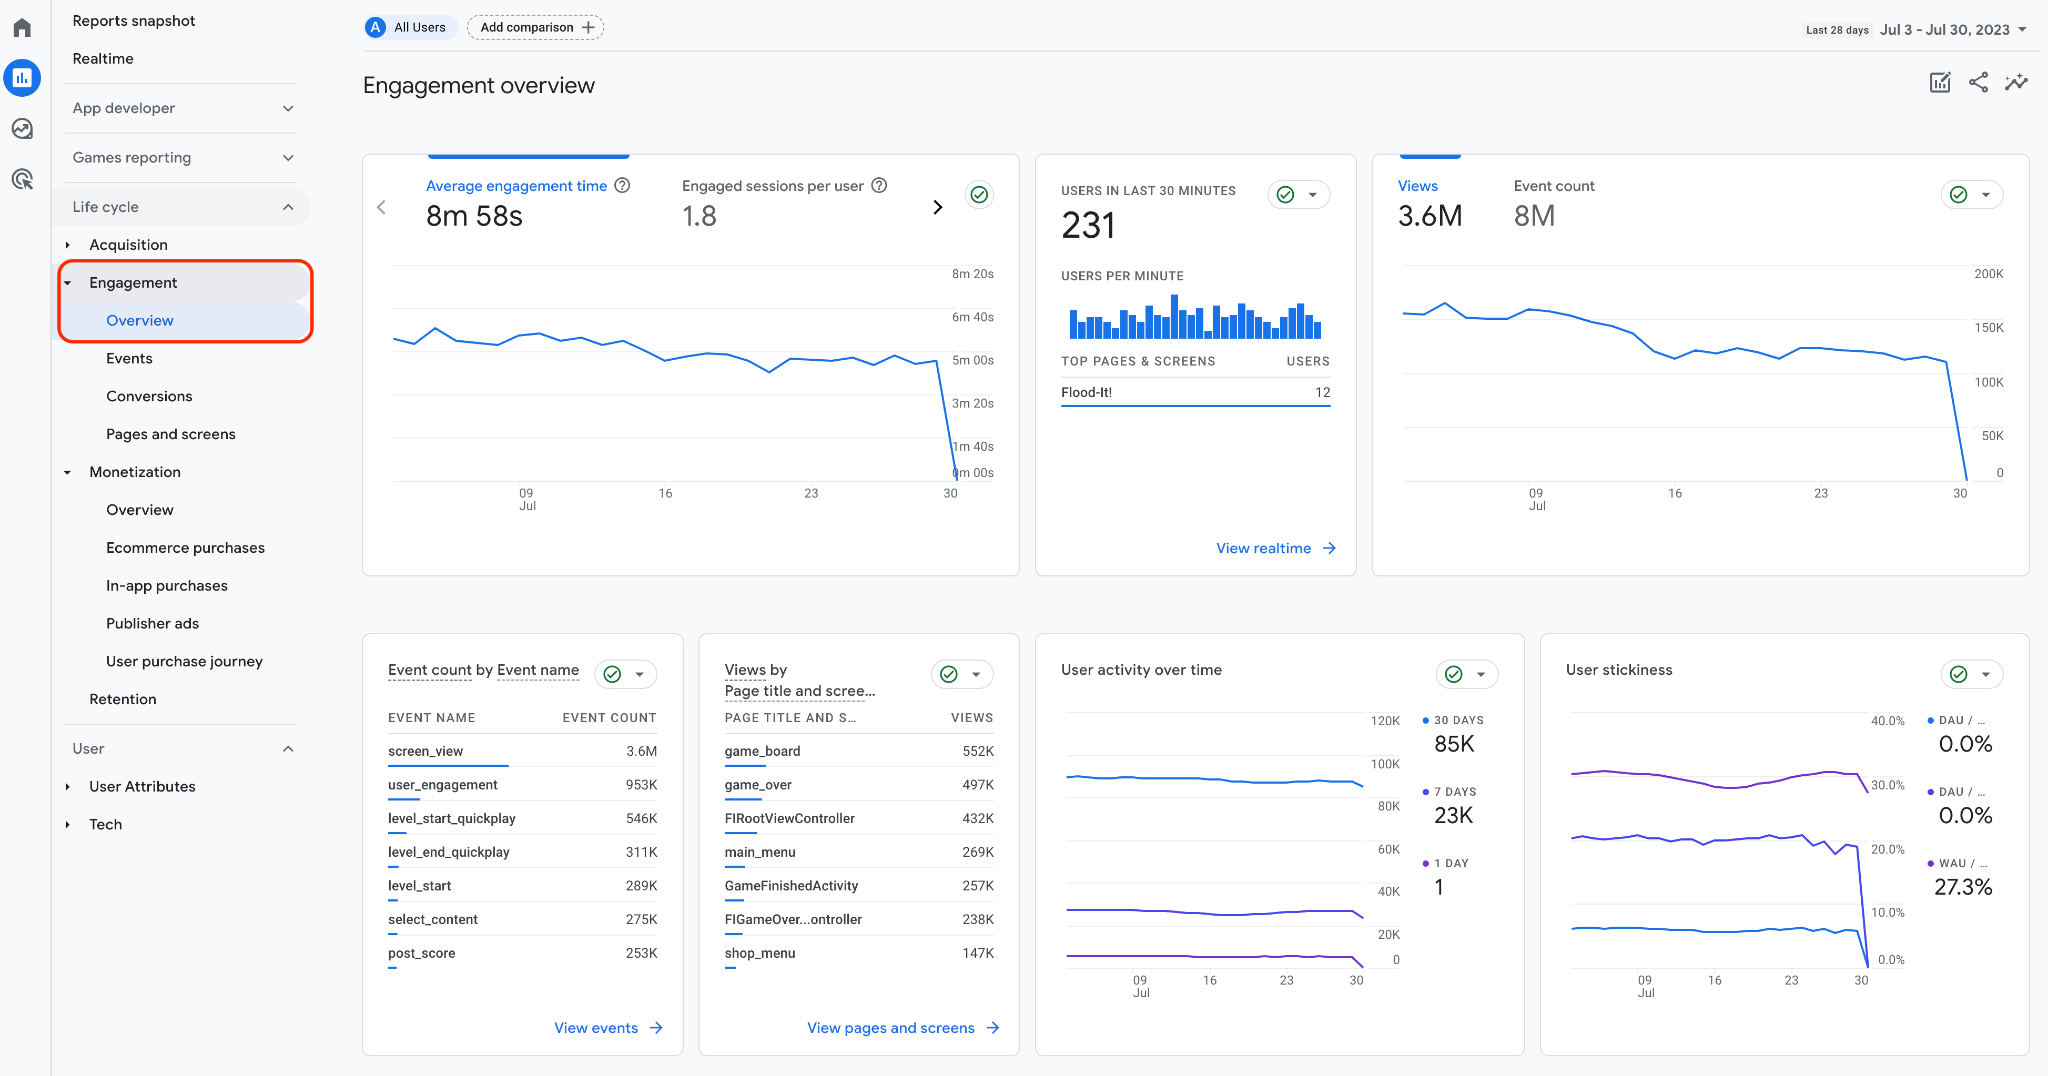Expand the Tech tree item
The image size is (2048, 1076).
click(x=68, y=825)
